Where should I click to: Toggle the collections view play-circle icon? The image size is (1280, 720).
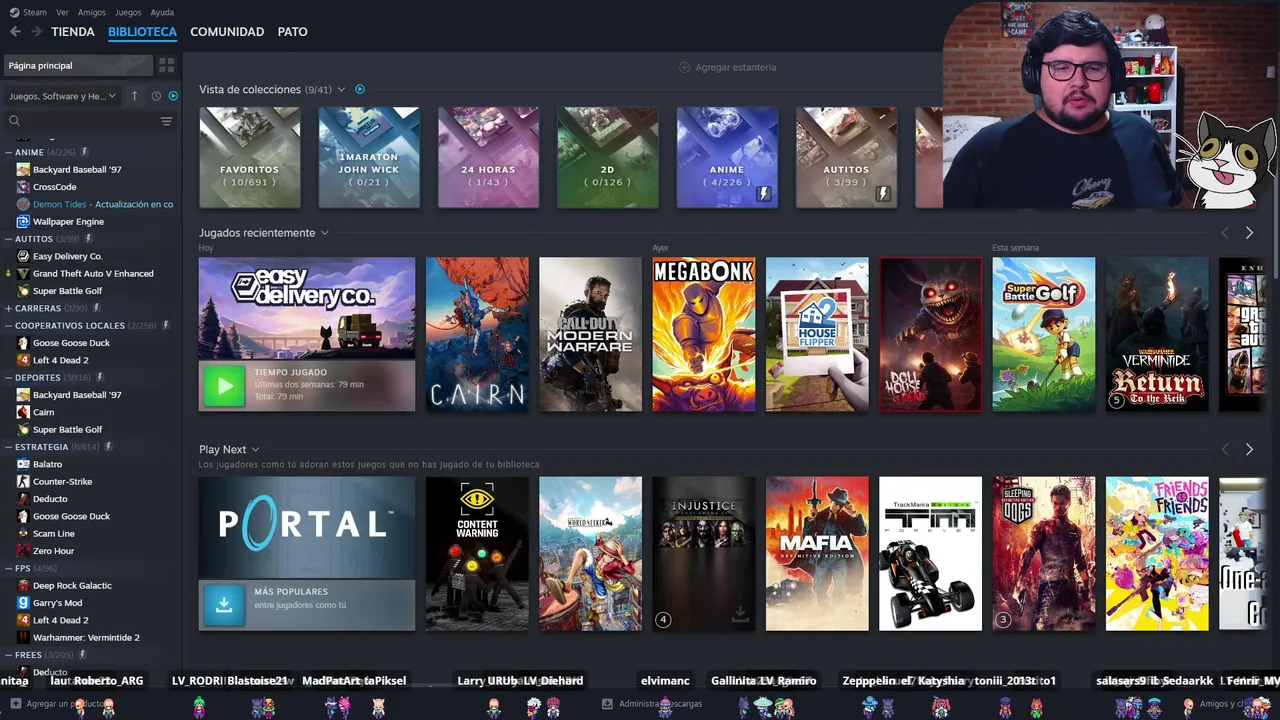pyautogui.click(x=360, y=89)
